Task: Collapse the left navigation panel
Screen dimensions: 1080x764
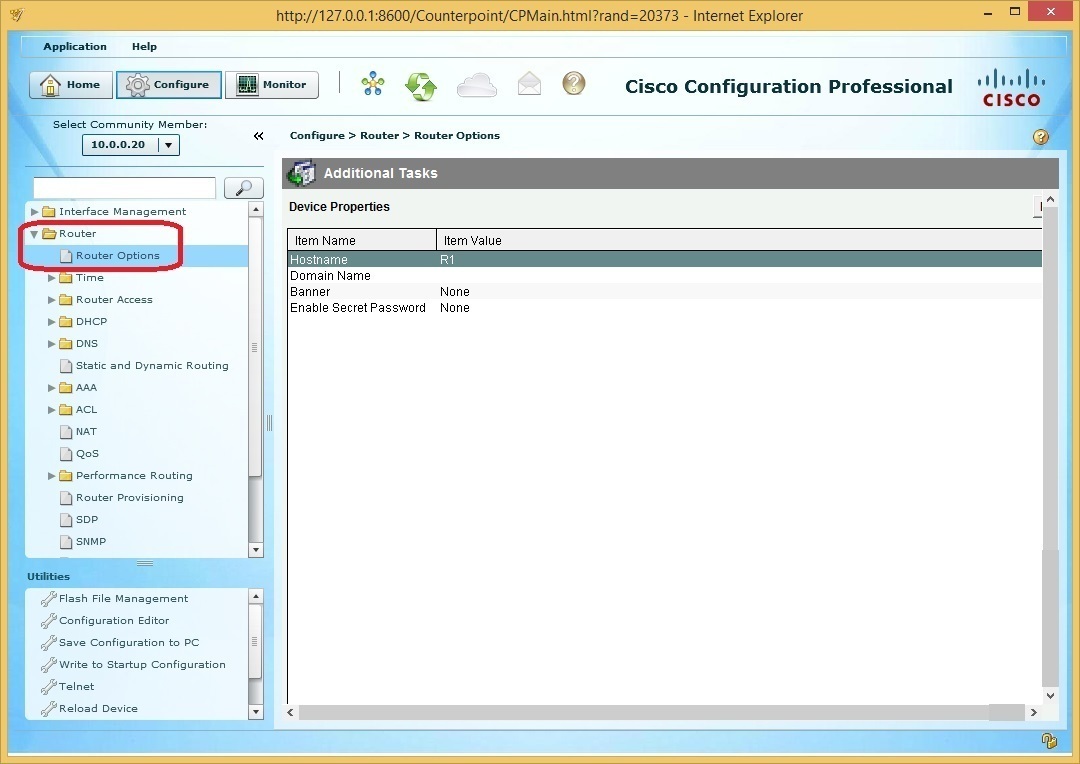Action: [258, 136]
